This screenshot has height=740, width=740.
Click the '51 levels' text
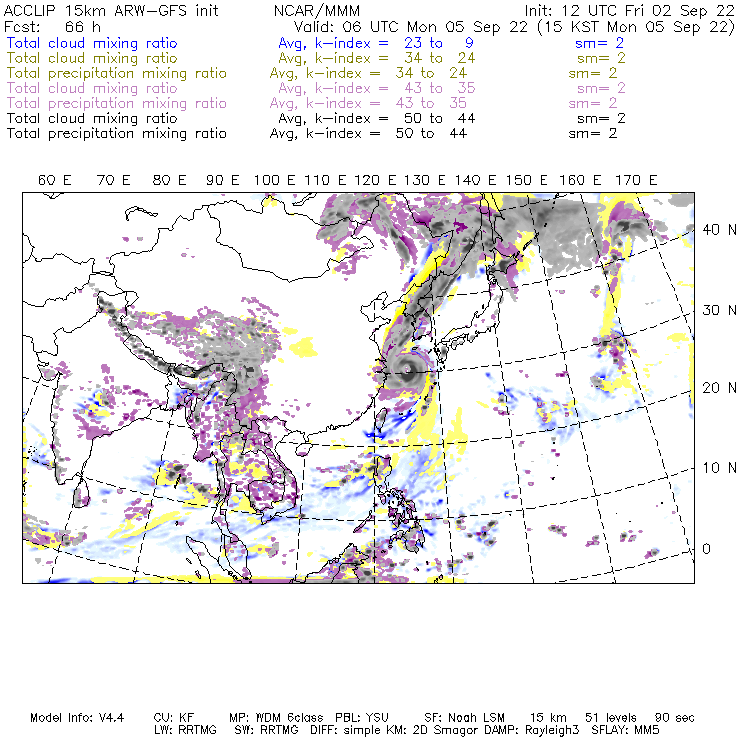(611, 718)
